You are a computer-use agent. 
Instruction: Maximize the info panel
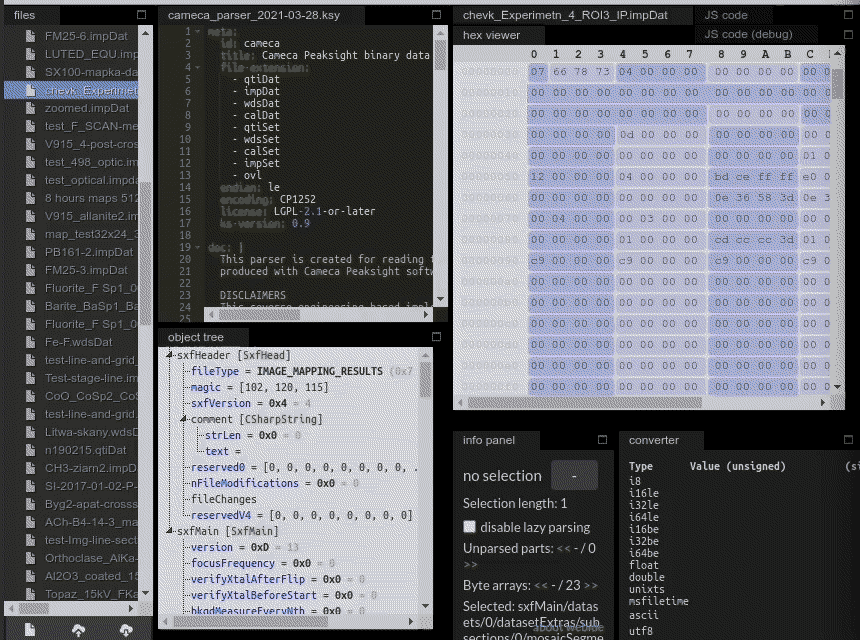602,440
